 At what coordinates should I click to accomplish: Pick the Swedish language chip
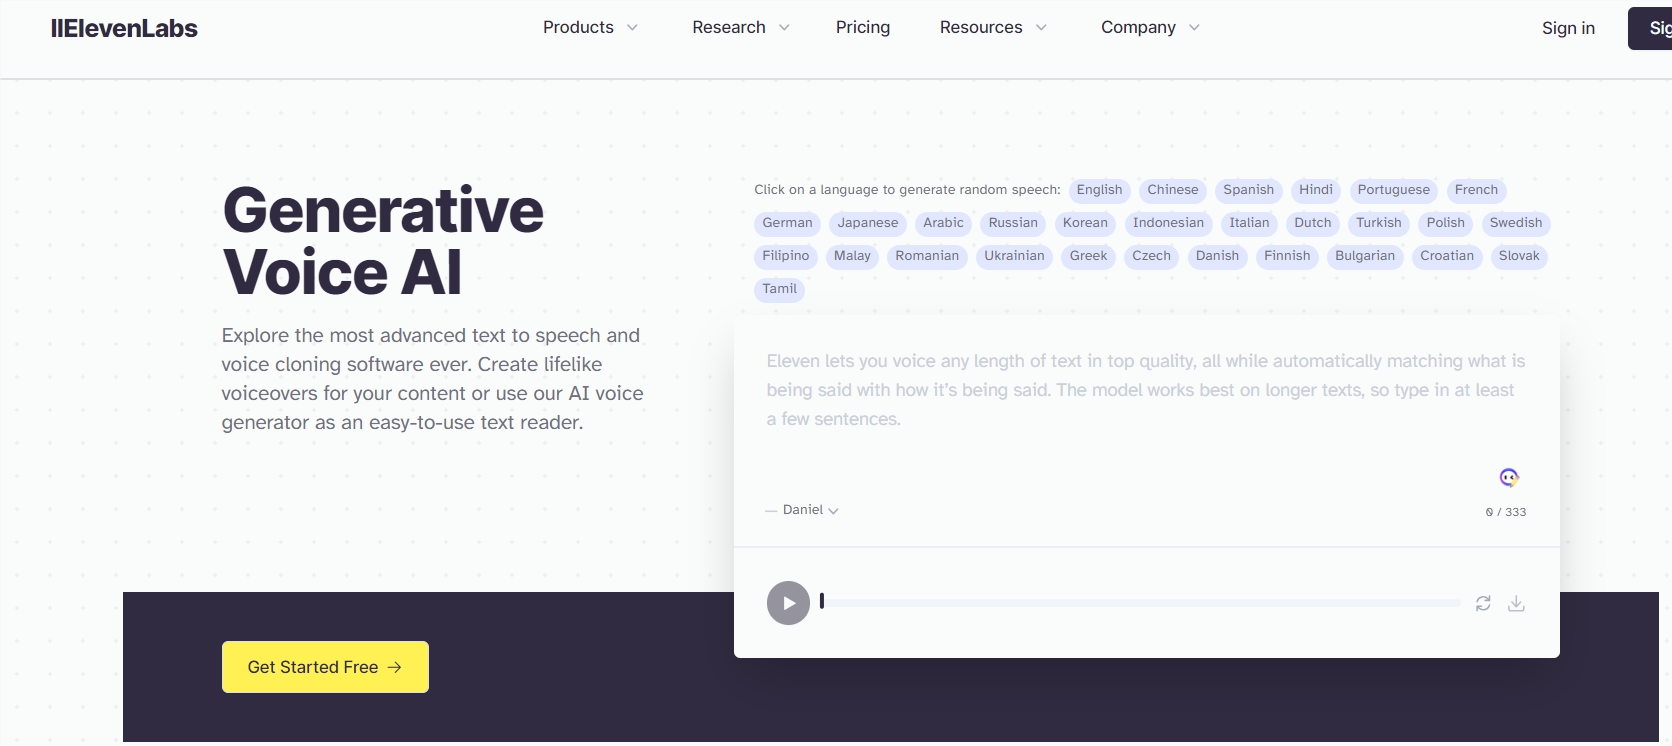pos(1516,223)
